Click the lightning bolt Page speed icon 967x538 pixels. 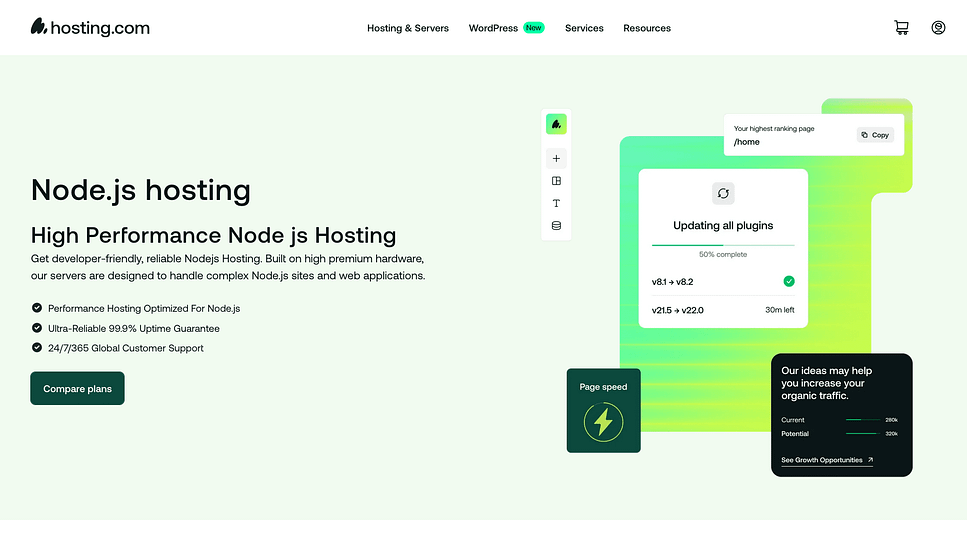(x=603, y=422)
